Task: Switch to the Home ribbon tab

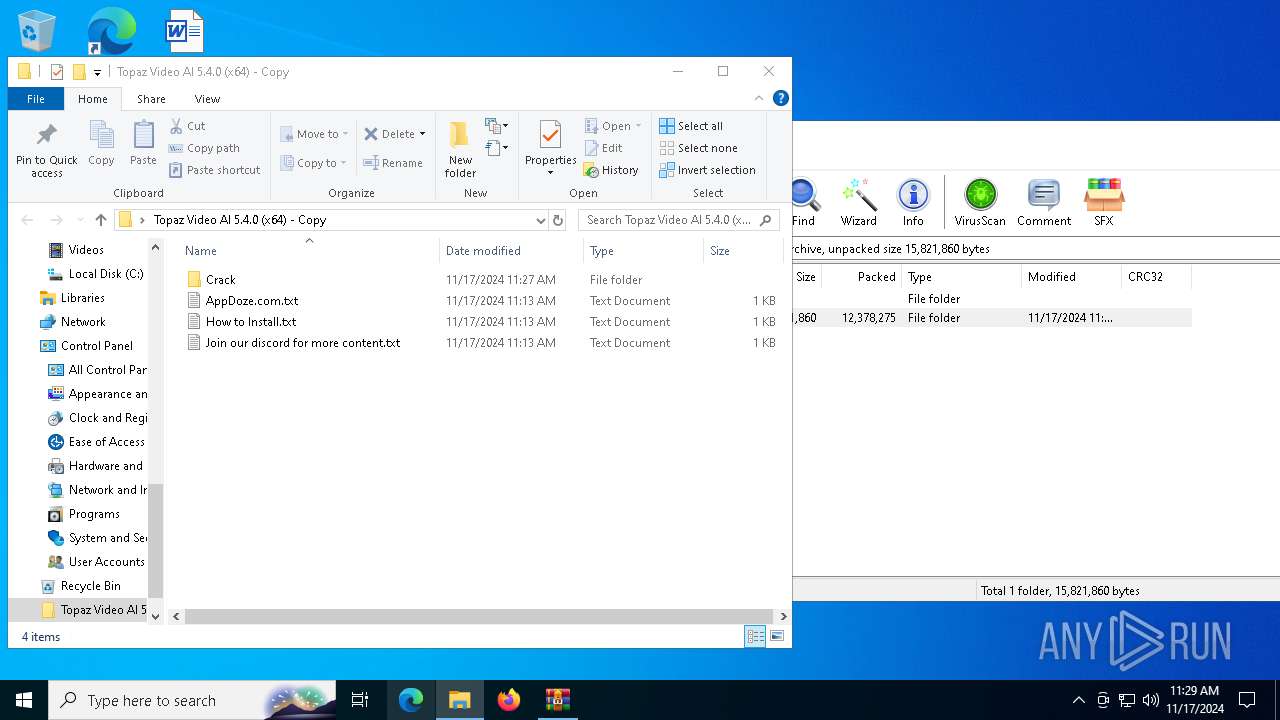Action: click(x=93, y=99)
